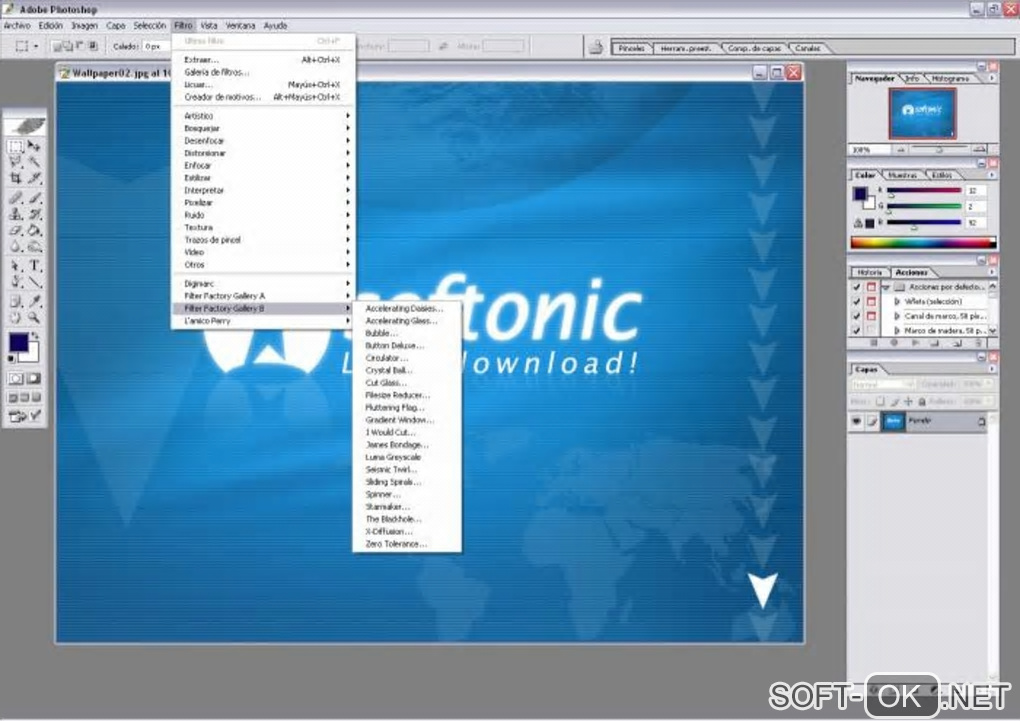Image resolution: width=1020 pixels, height=721 pixels.
Task: Toggle the Marco de madera action checkmark
Action: pyautogui.click(x=857, y=331)
